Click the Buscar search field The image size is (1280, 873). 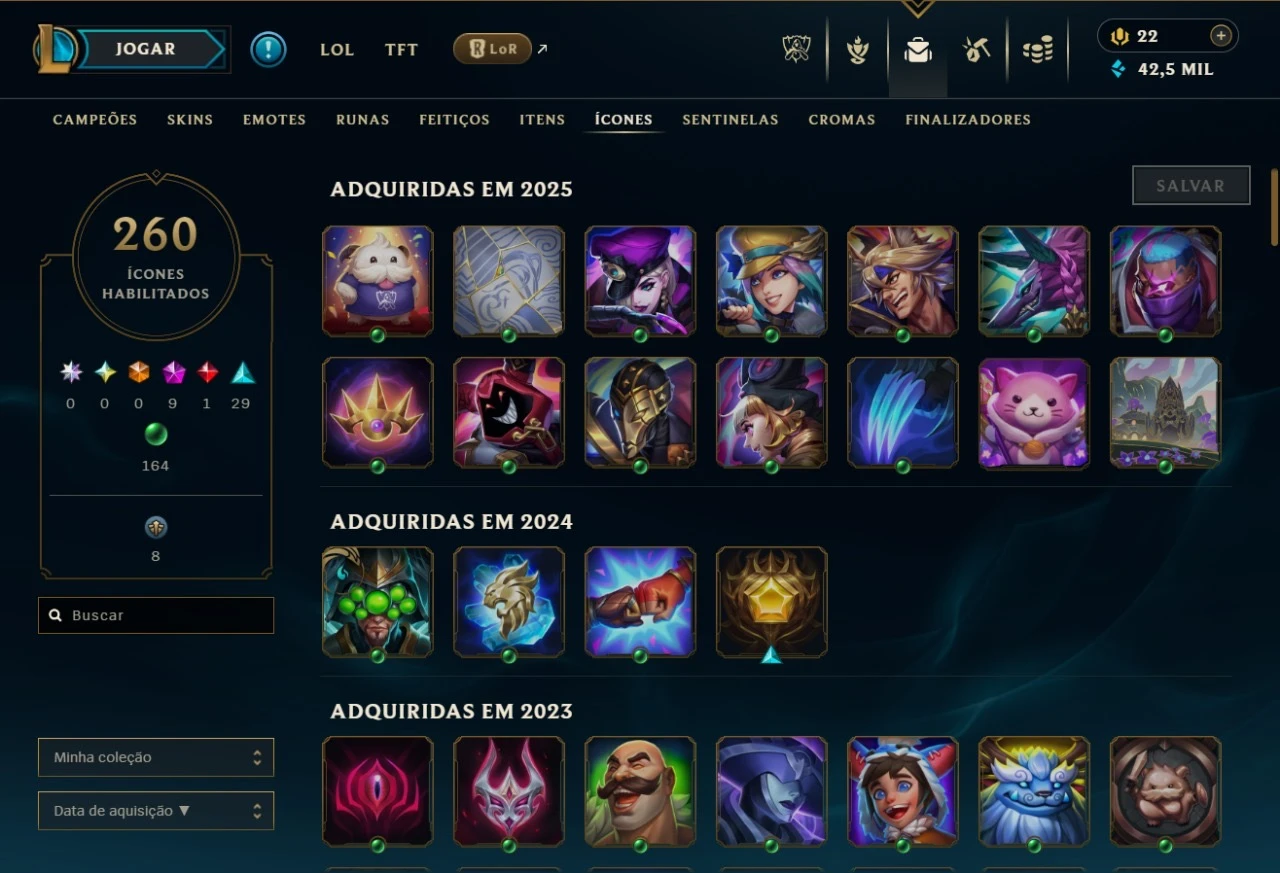coord(156,615)
